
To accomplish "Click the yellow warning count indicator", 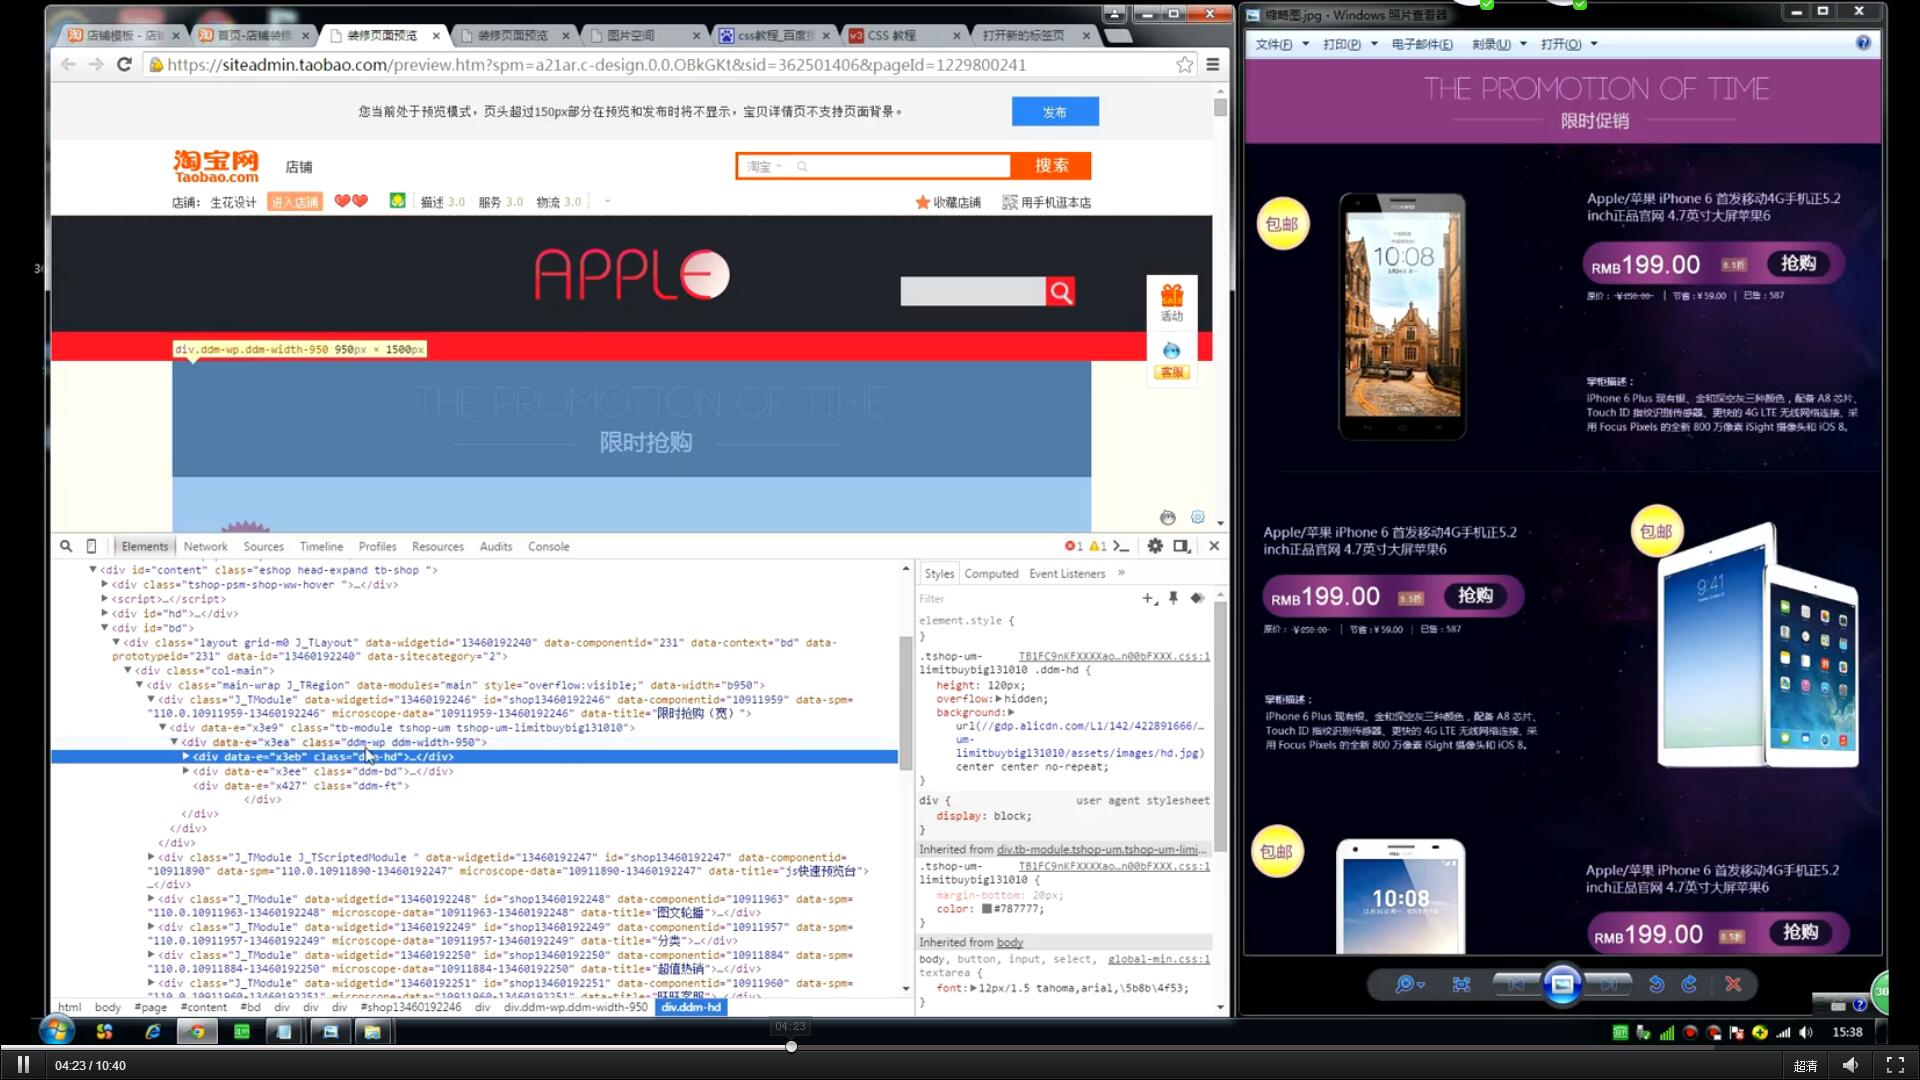I will pyautogui.click(x=1098, y=546).
